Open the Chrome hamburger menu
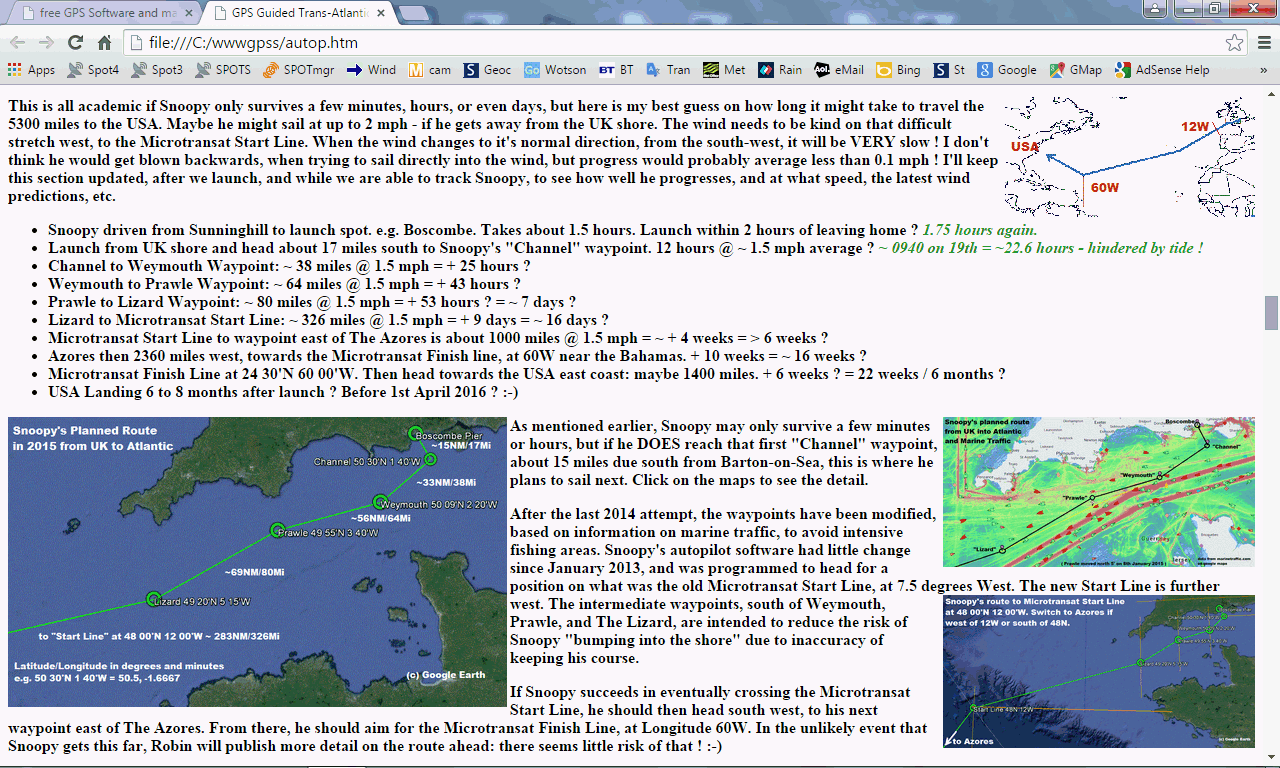The width and height of the screenshot is (1280, 768). coord(1264,43)
